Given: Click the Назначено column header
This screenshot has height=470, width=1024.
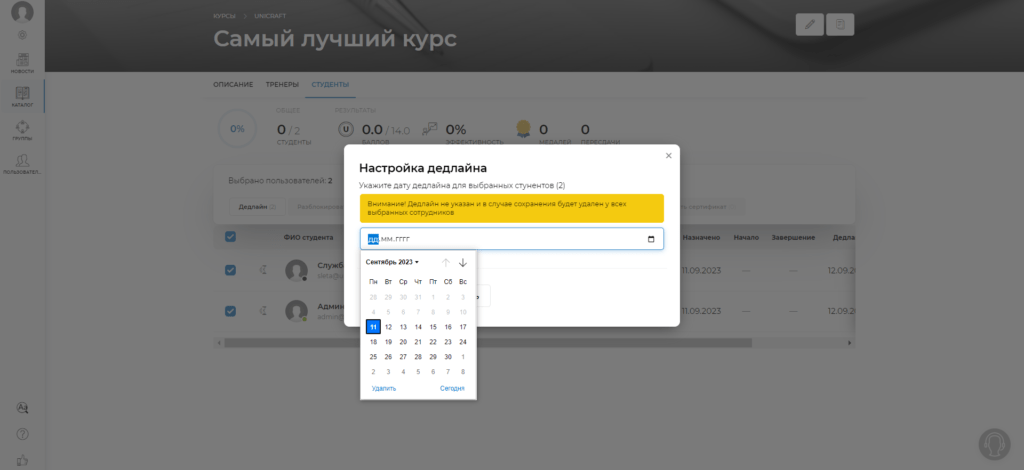Looking at the screenshot, I should (701, 238).
